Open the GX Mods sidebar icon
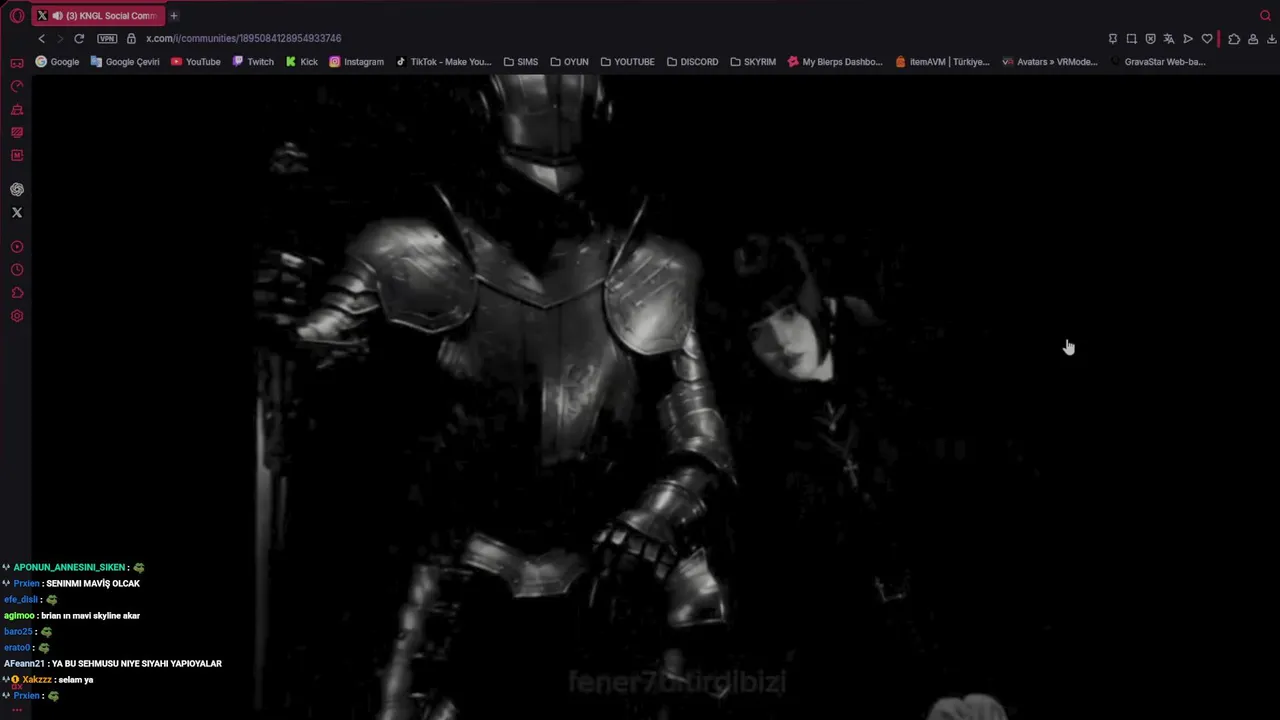Image resolution: width=1280 pixels, height=720 pixels. pos(17,132)
